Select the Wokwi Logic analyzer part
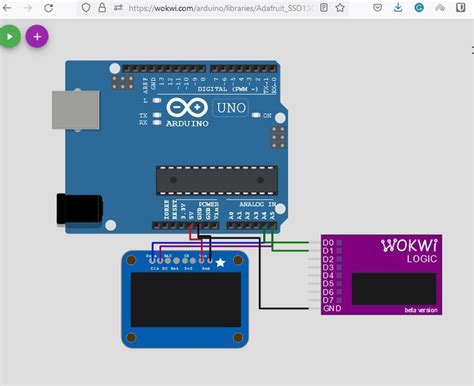Screen dimensions: 474x386 [x=381, y=274]
